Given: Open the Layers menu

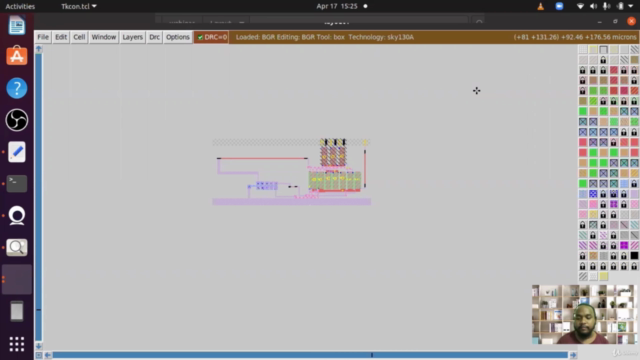Looking at the screenshot, I should click(132, 37).
